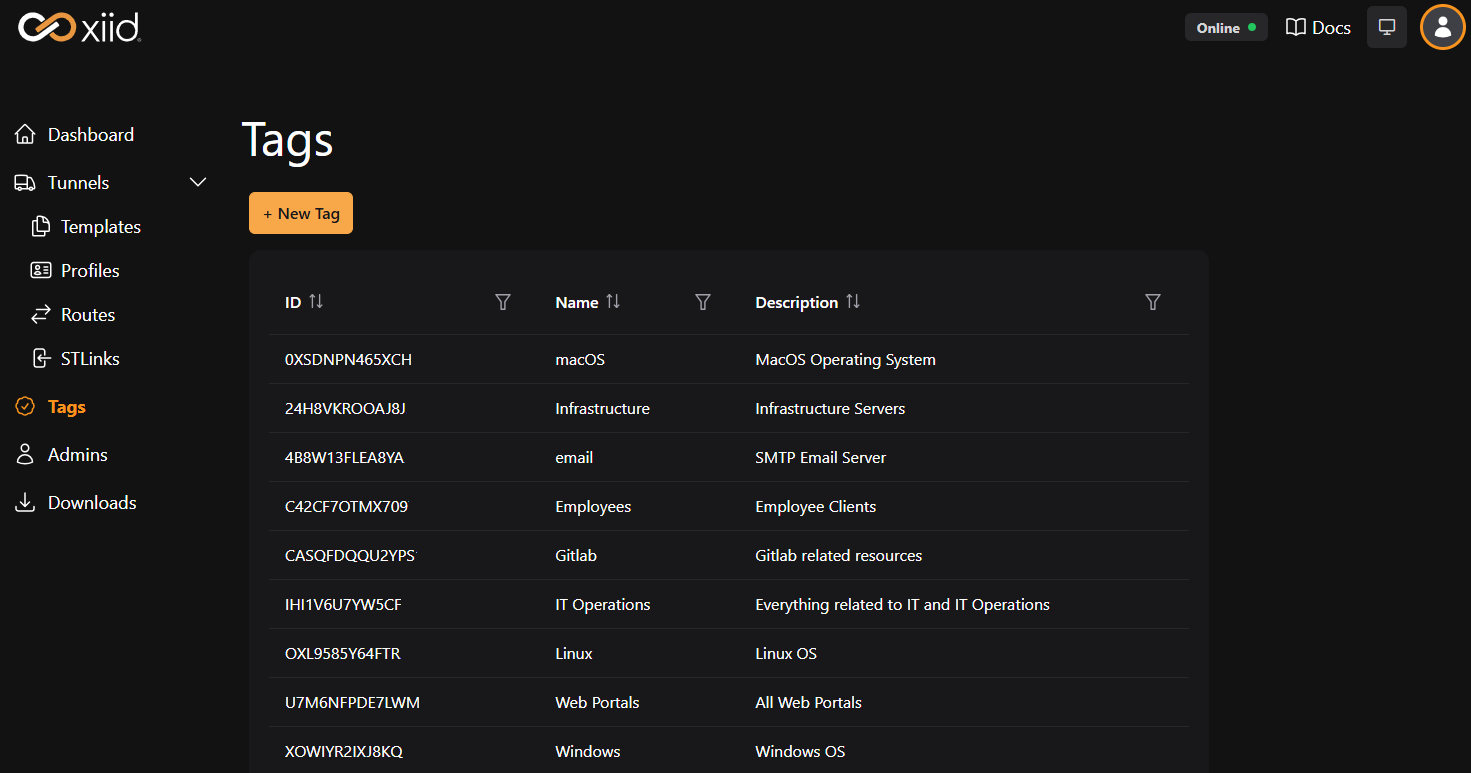Click the Admins person icon
Image resolution: width=1471 pixels, height=773 pixels.
tap(25, 455)
